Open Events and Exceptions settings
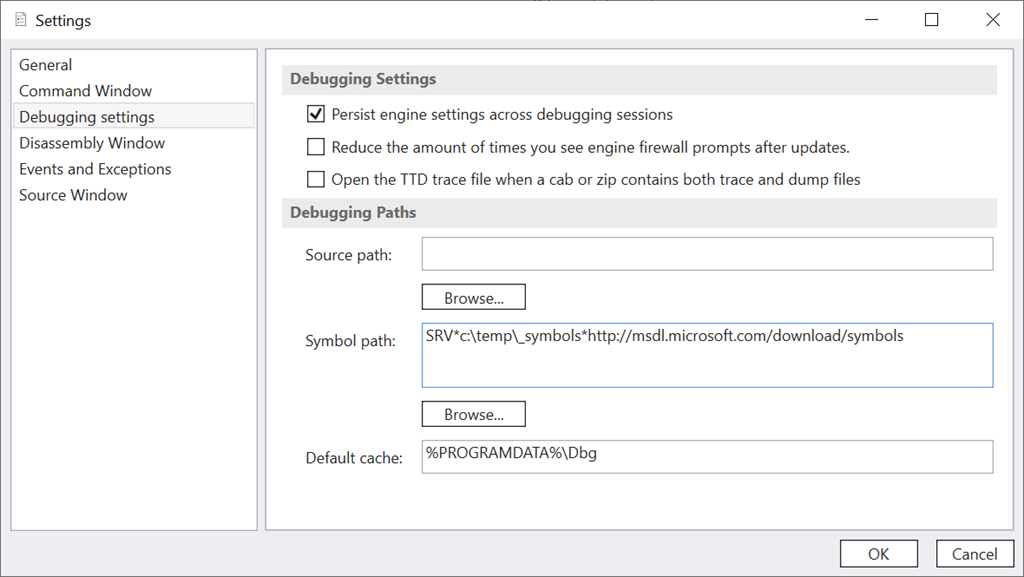Viewport: 1024px width, 577px height. pos(95,169)
